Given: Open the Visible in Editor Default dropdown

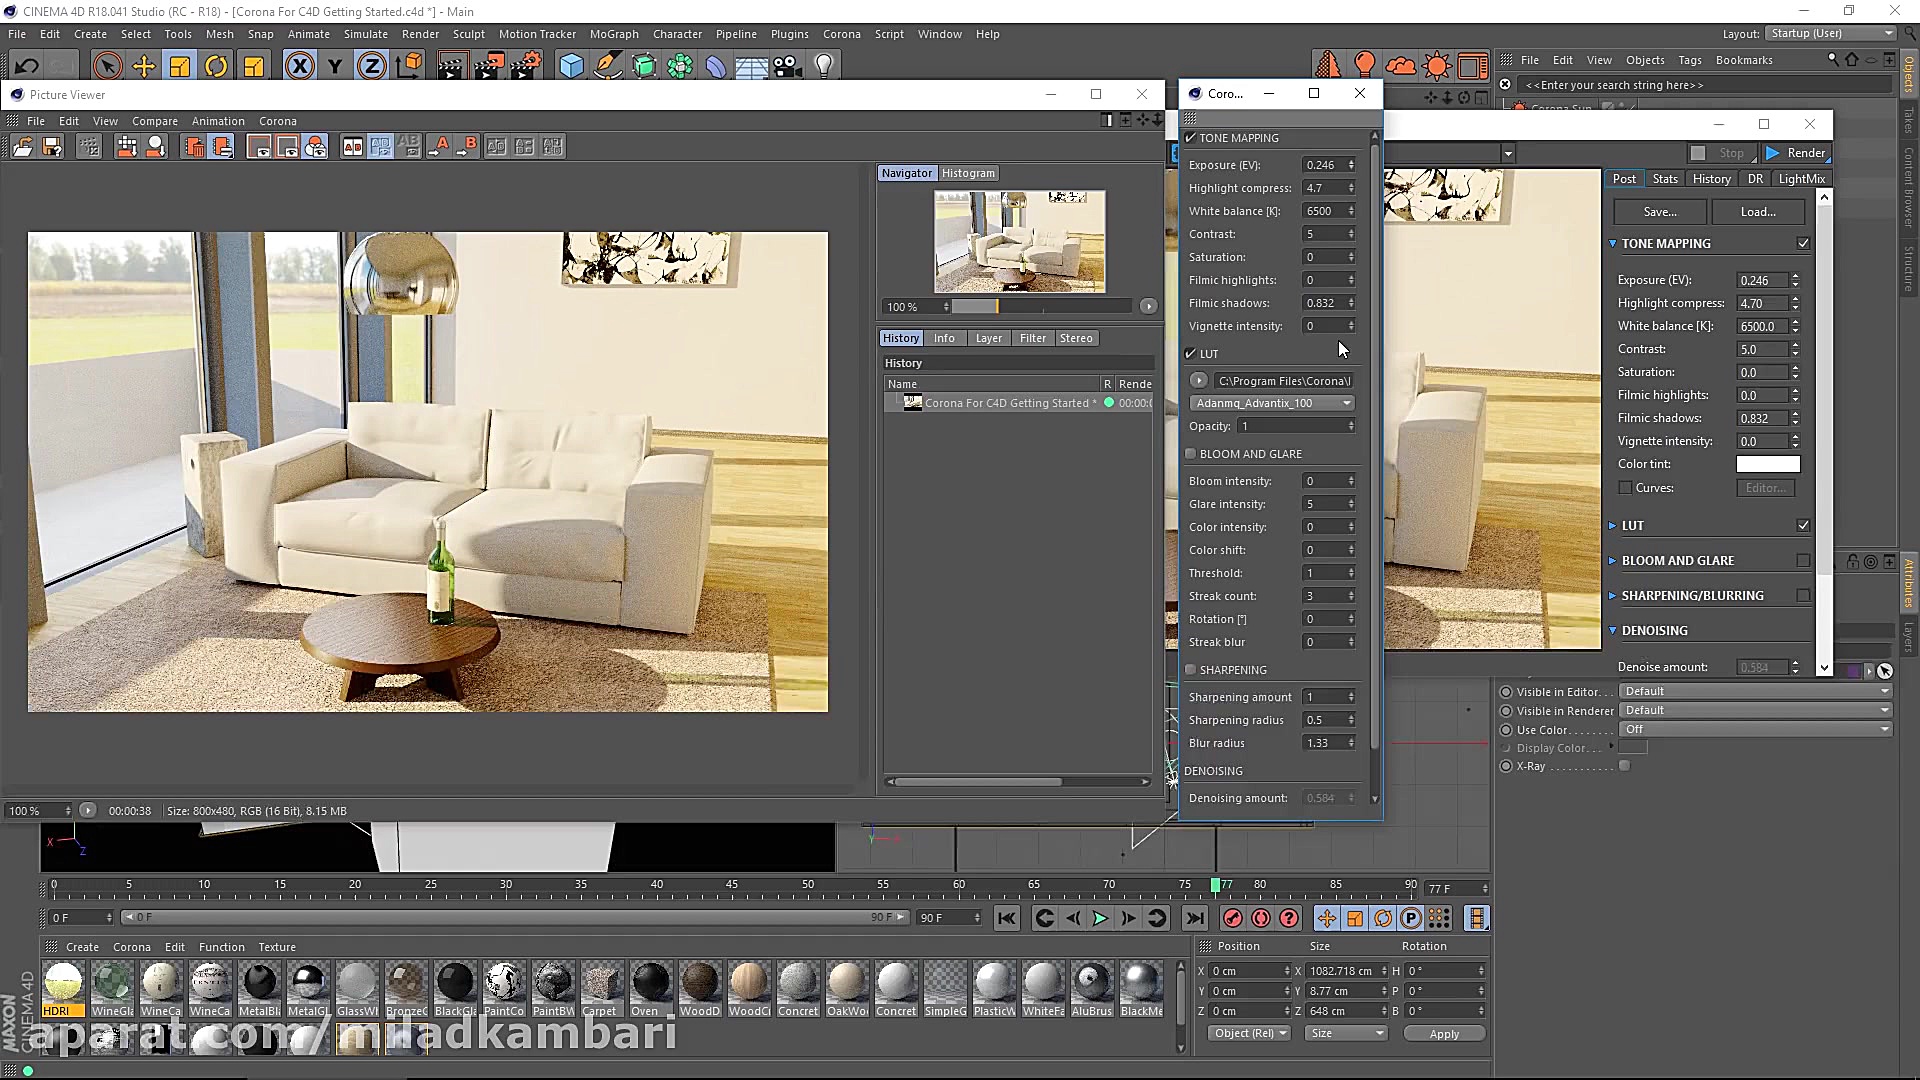Looking at the screenshot, I should pos(1755,690).
